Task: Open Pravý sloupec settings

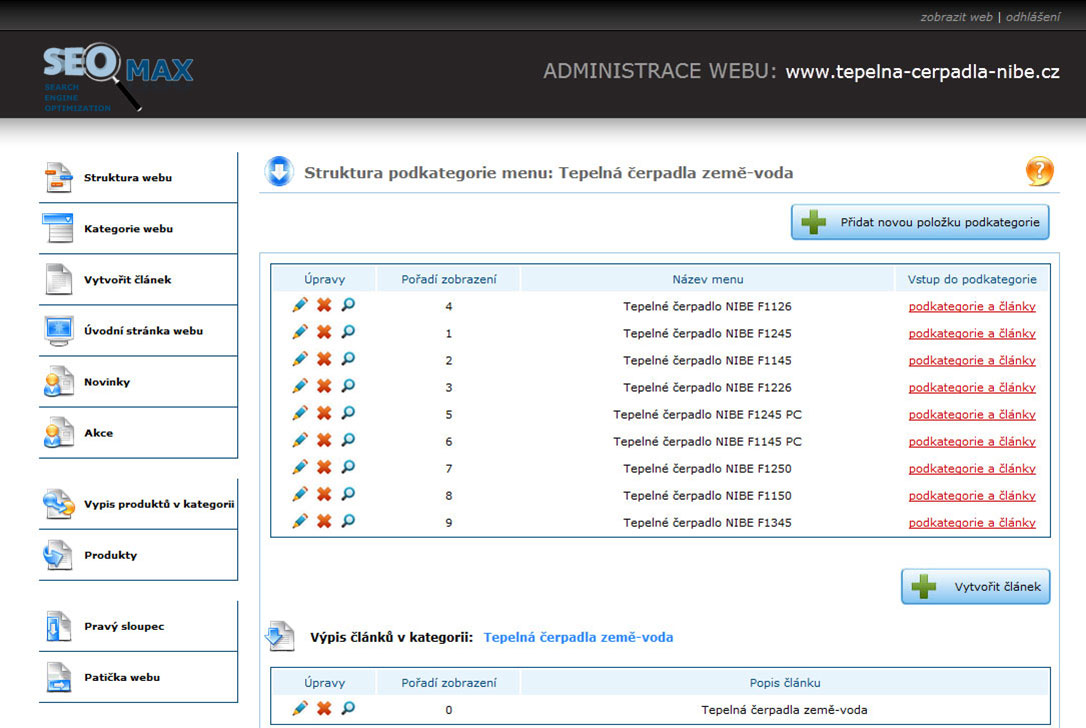Action: pyautogui.click(x=138, y=626)
